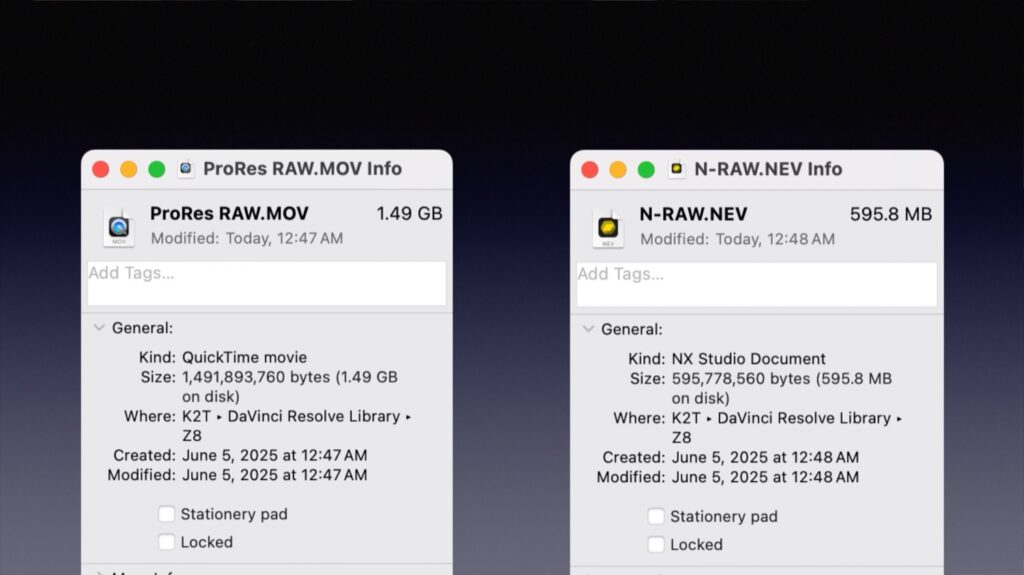The height and width of the screenshot is (575, 1024).
Task: Close the ProRes RAW.MOV Info window
Action: pyautogui.click(x=101, y=169)
